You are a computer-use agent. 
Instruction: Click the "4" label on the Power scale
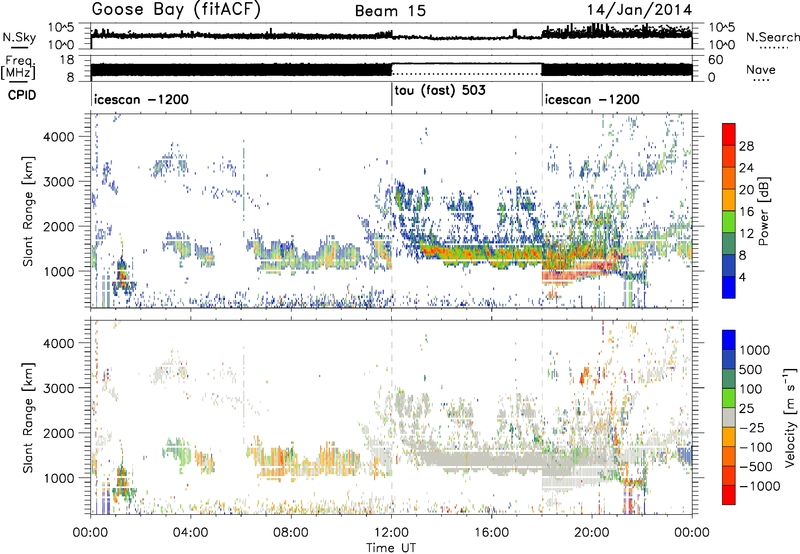(x=743, y=278)
